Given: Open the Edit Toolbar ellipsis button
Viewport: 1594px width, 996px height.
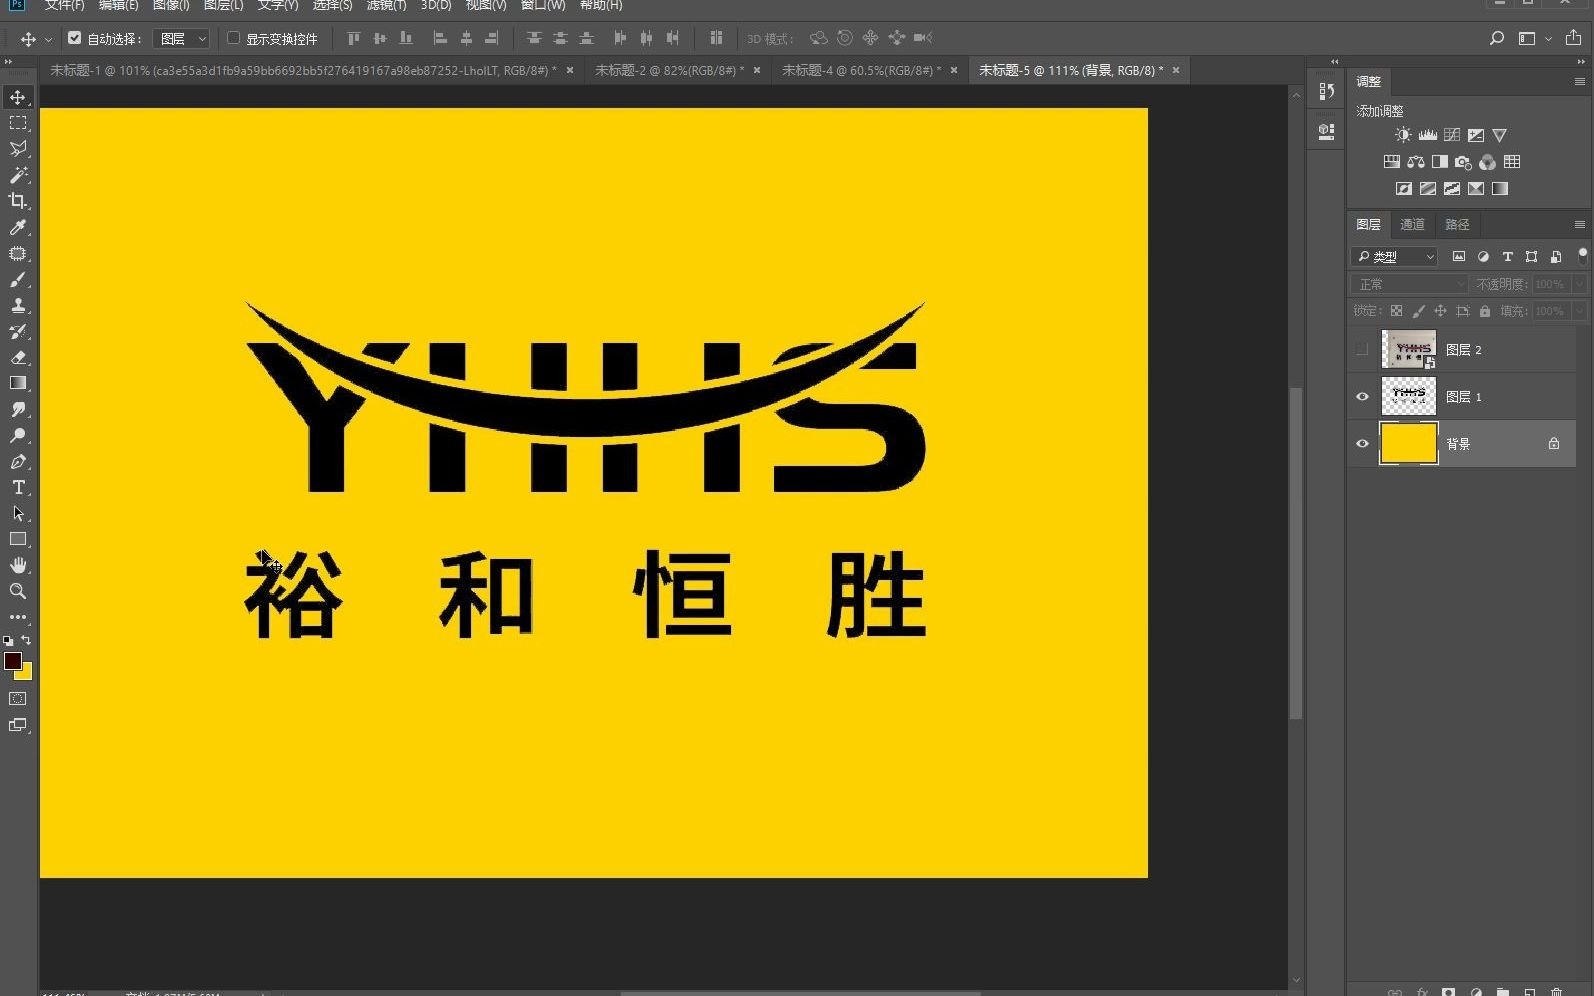Looking at the screenshot, I should click(18, 617).
